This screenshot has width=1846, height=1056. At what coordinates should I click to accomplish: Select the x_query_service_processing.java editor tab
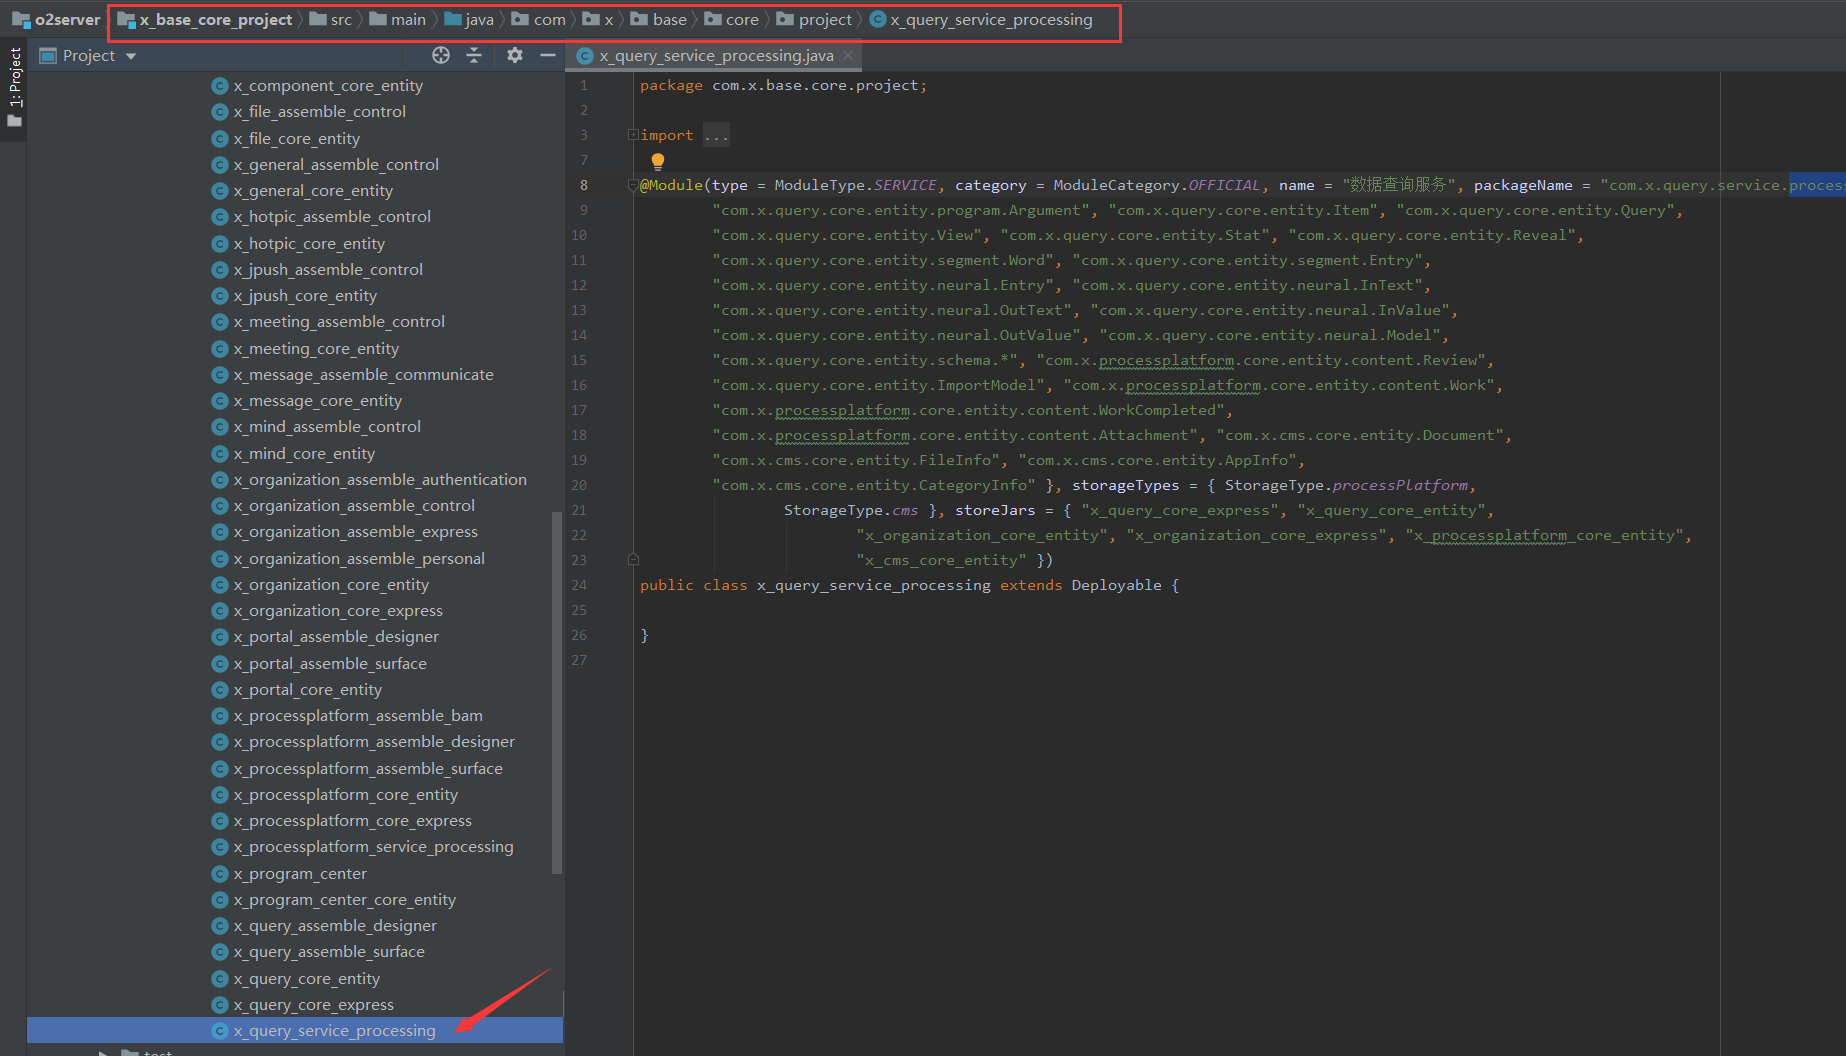tap(715, 56)
